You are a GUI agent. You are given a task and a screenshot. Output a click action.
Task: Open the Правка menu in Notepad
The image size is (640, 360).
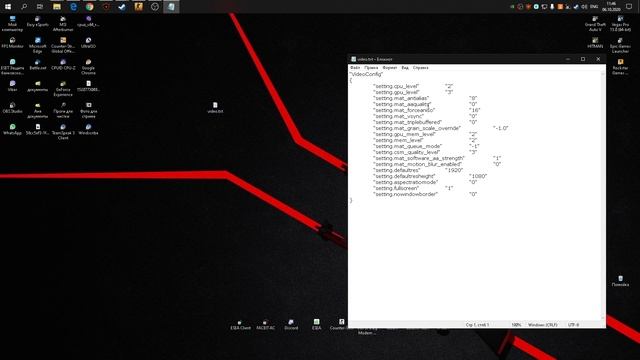(x=371, y=68)
